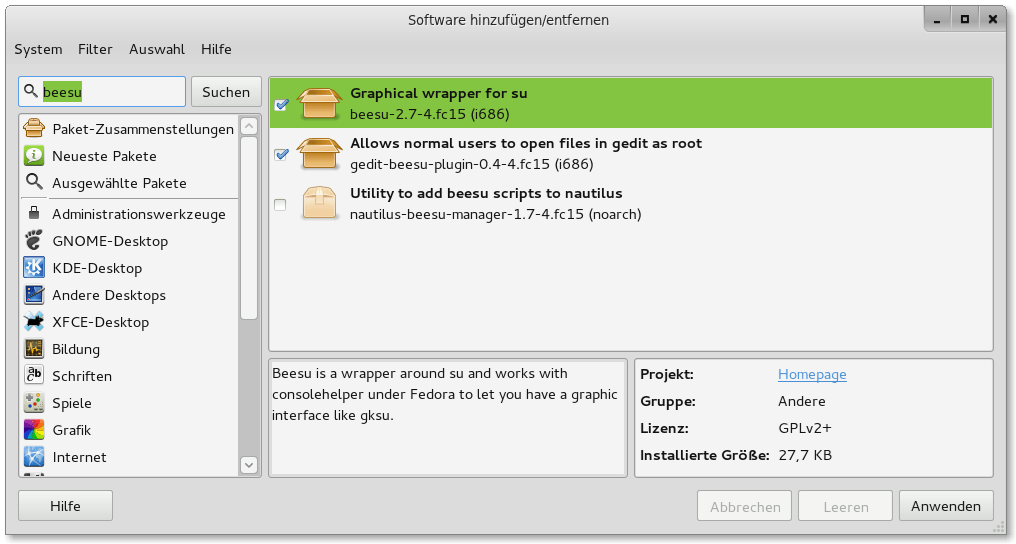Click the category list scroll-down arrow
This screenshot has width=1016, height=544.
coord(249,464)
